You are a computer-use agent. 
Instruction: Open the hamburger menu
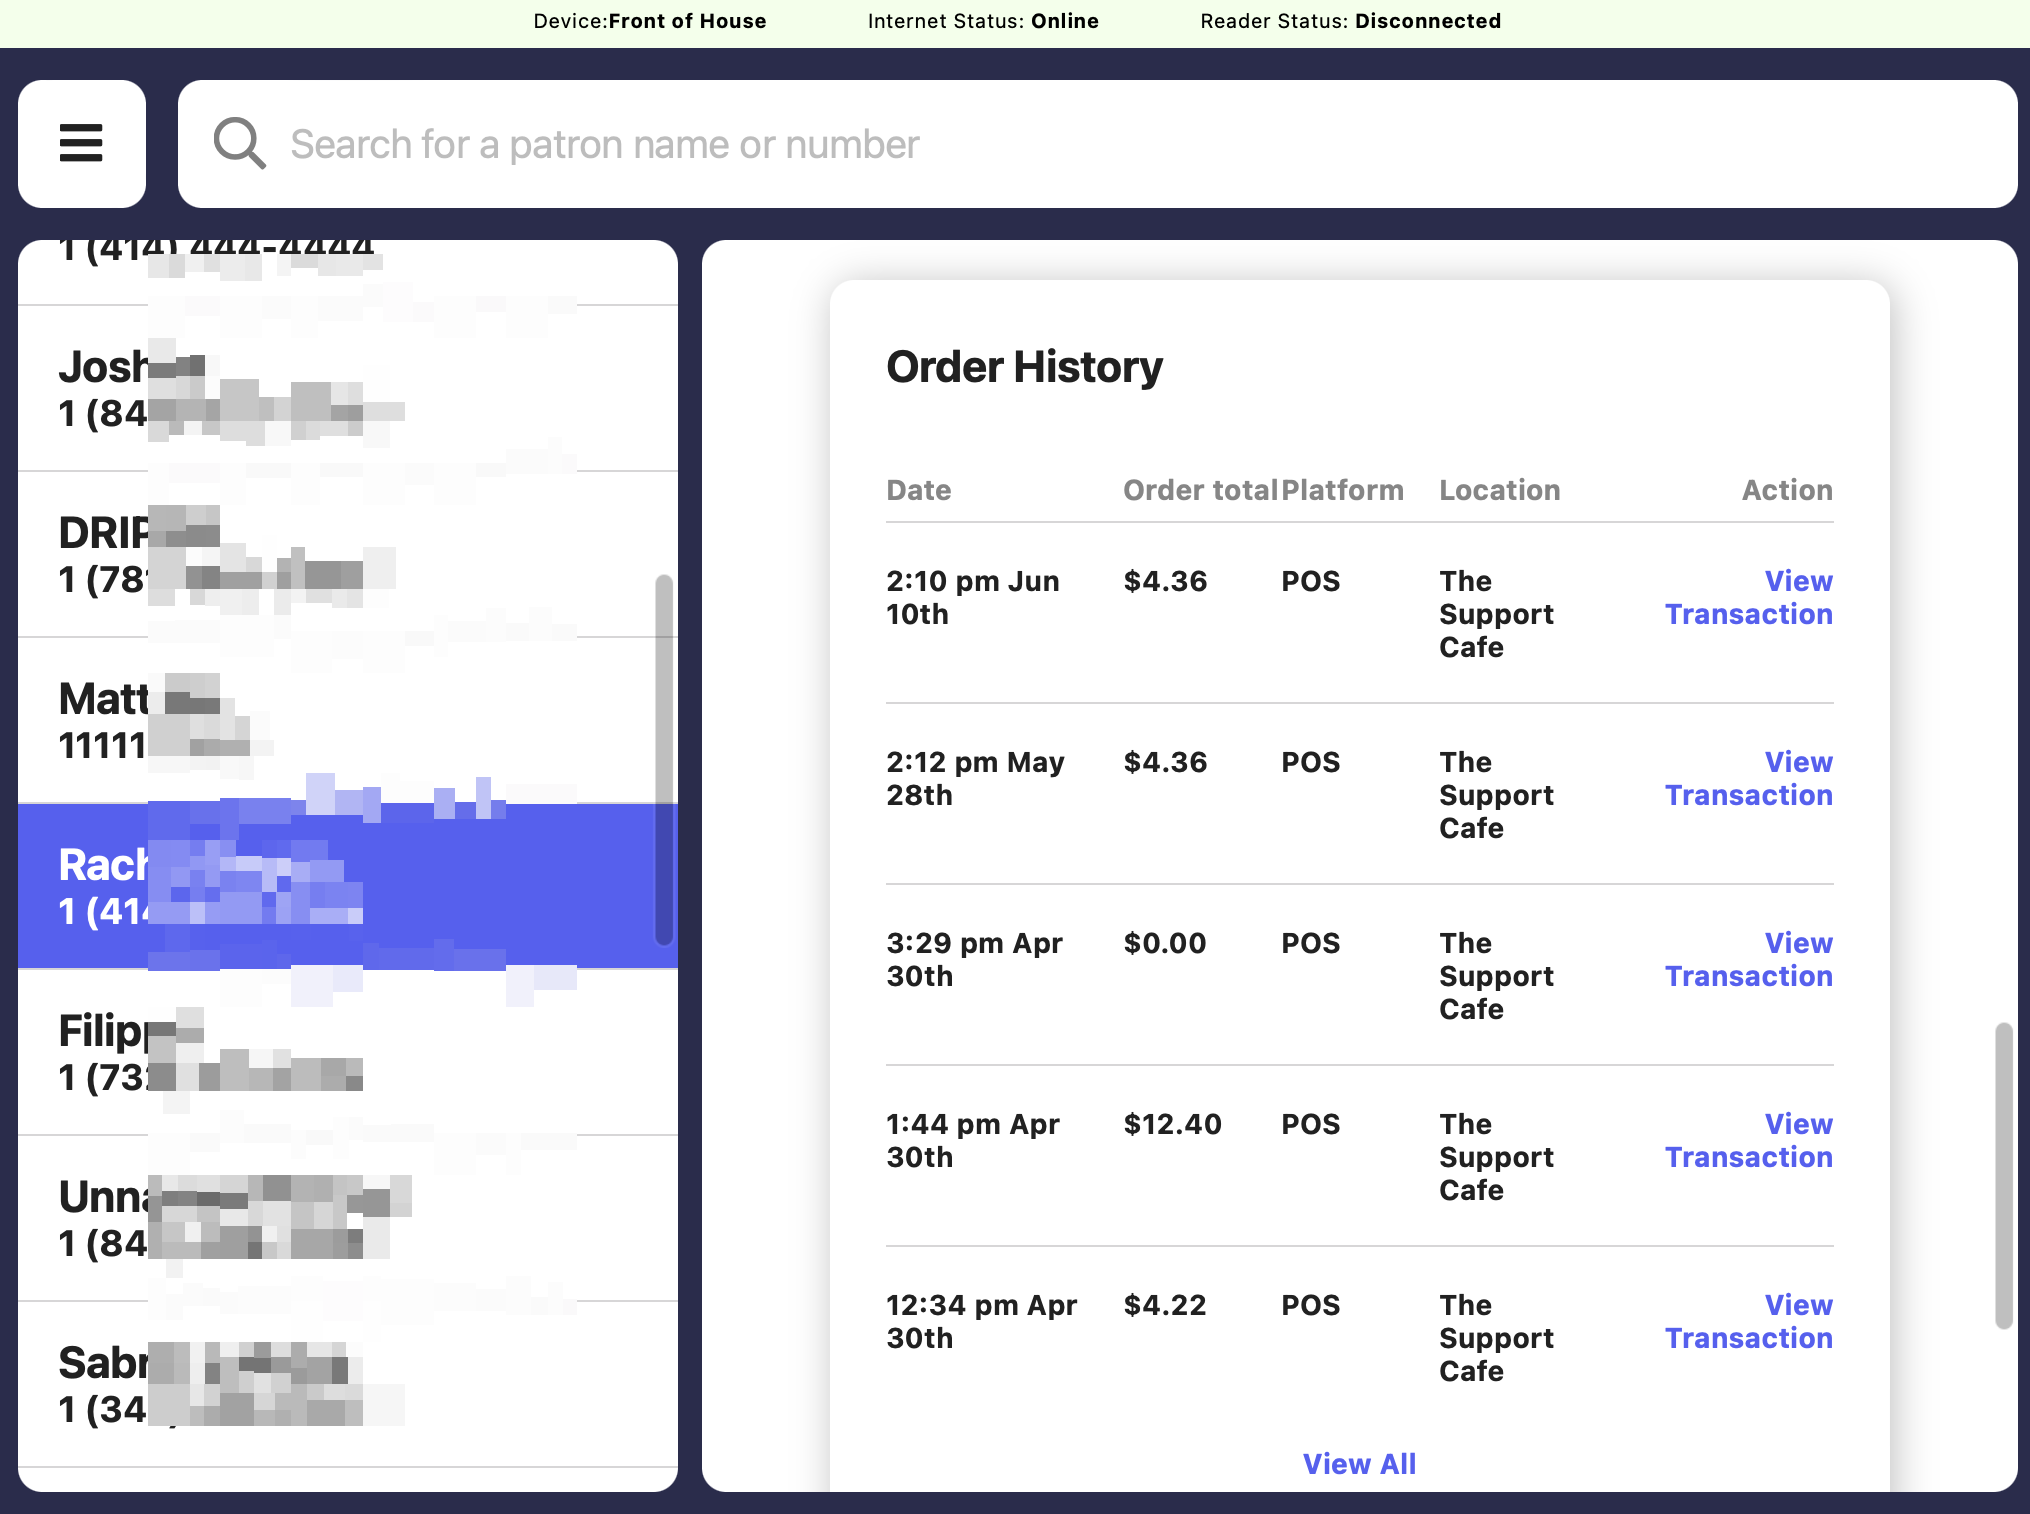point(82,144)
